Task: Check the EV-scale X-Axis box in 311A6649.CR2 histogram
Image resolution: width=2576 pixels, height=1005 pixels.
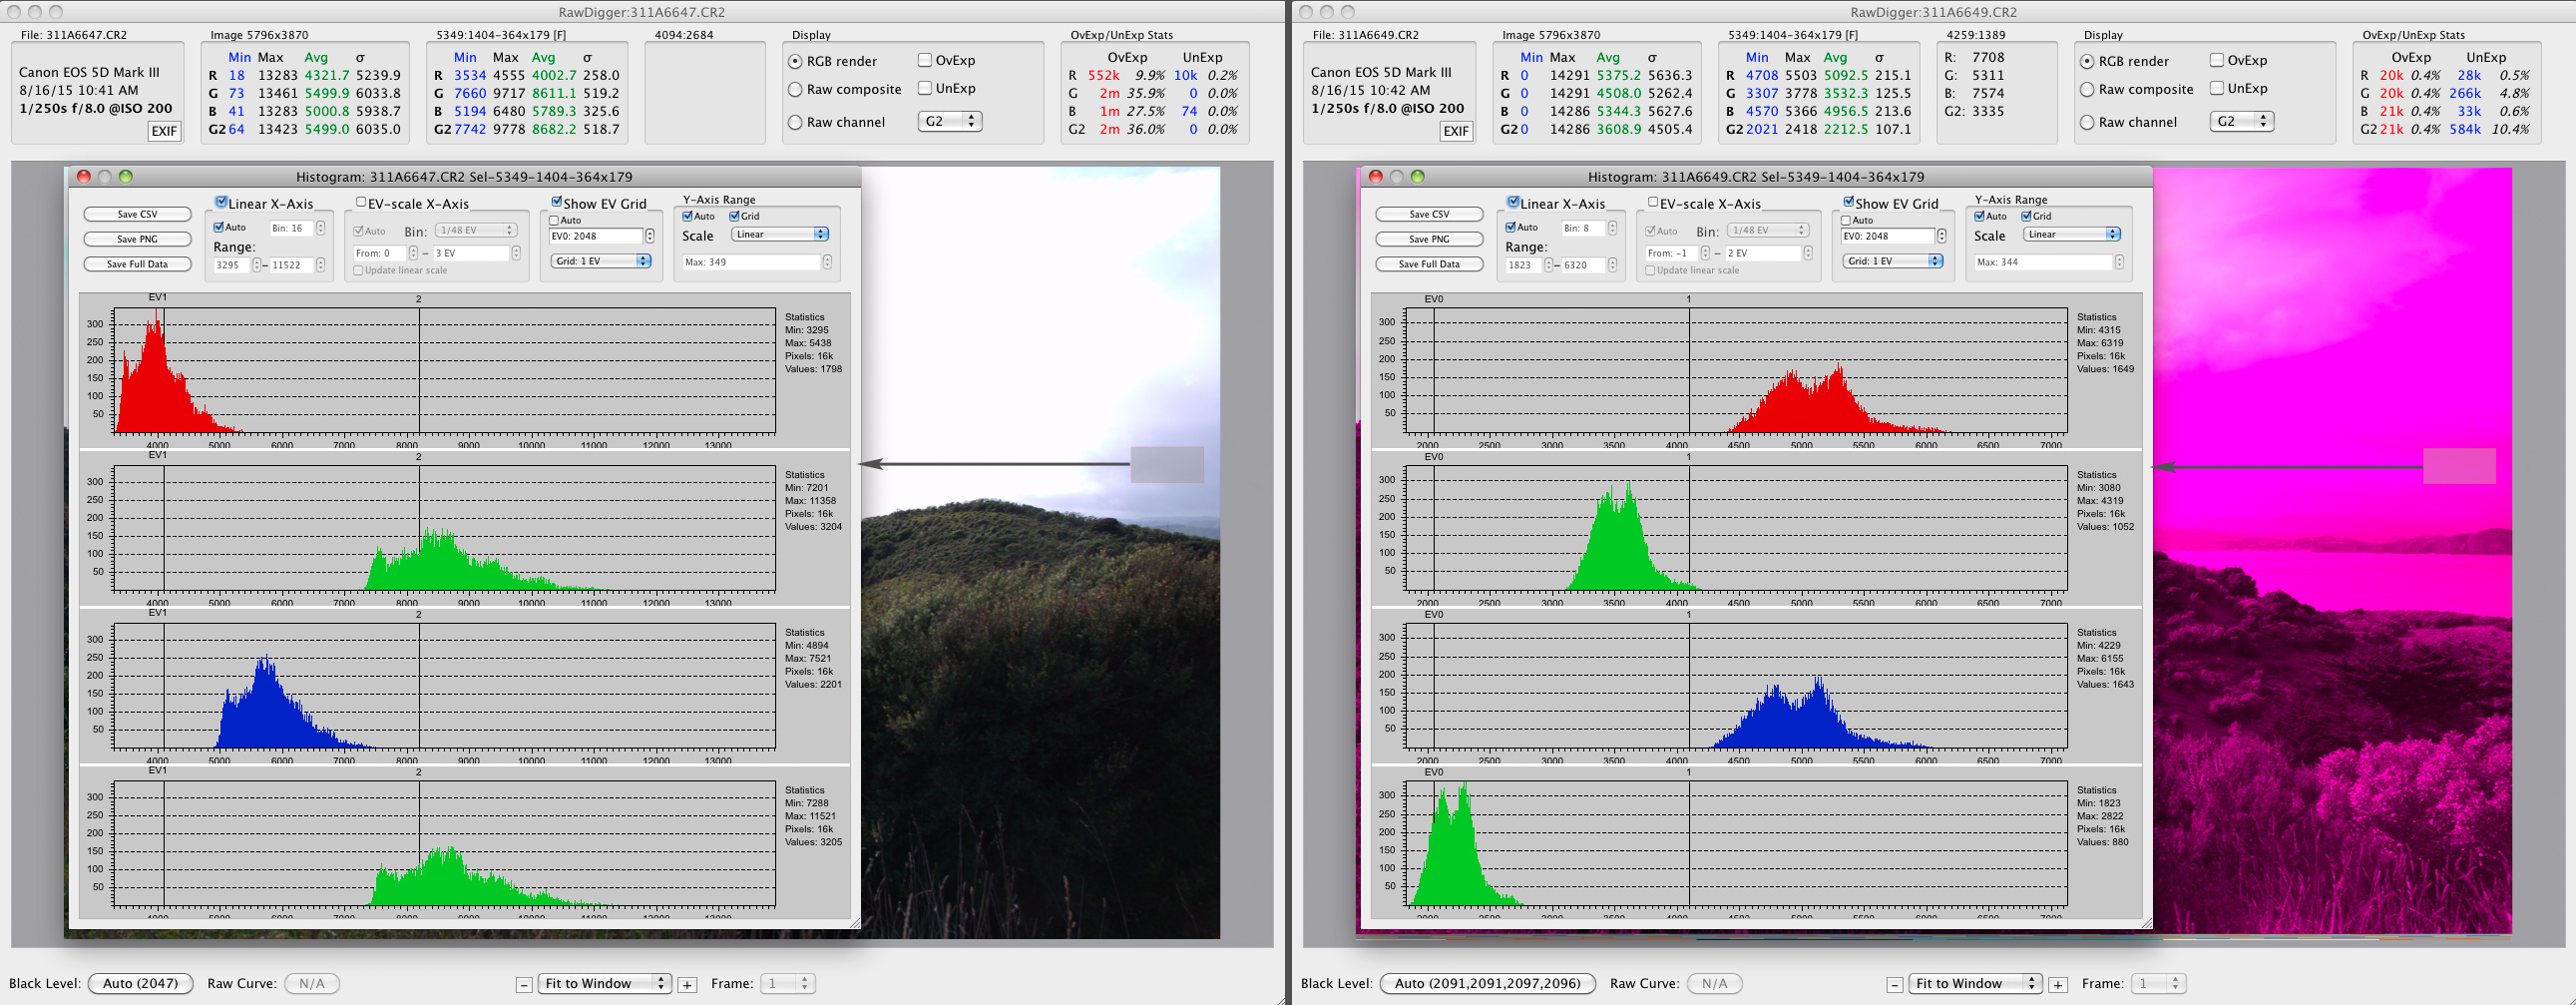Action: [1653, 202]
